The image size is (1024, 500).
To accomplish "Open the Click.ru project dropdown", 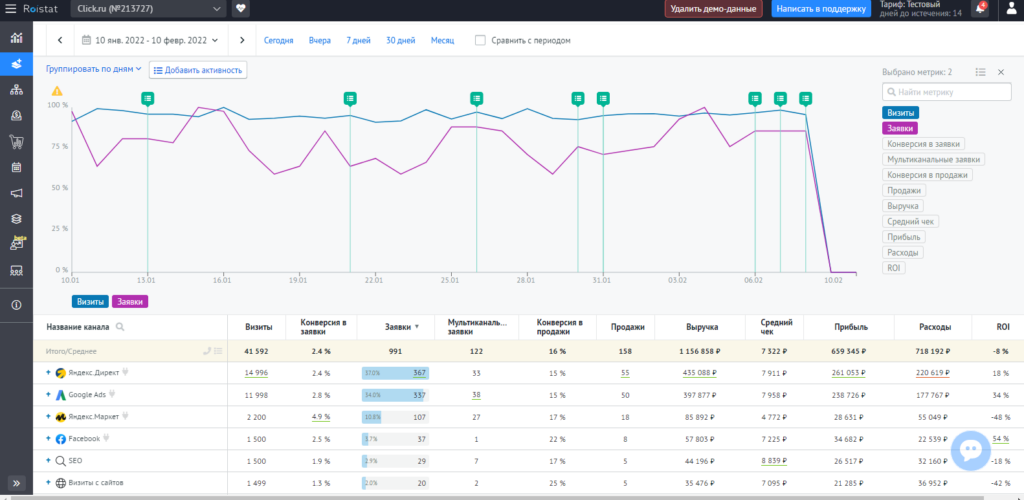I will click(150, 9).
